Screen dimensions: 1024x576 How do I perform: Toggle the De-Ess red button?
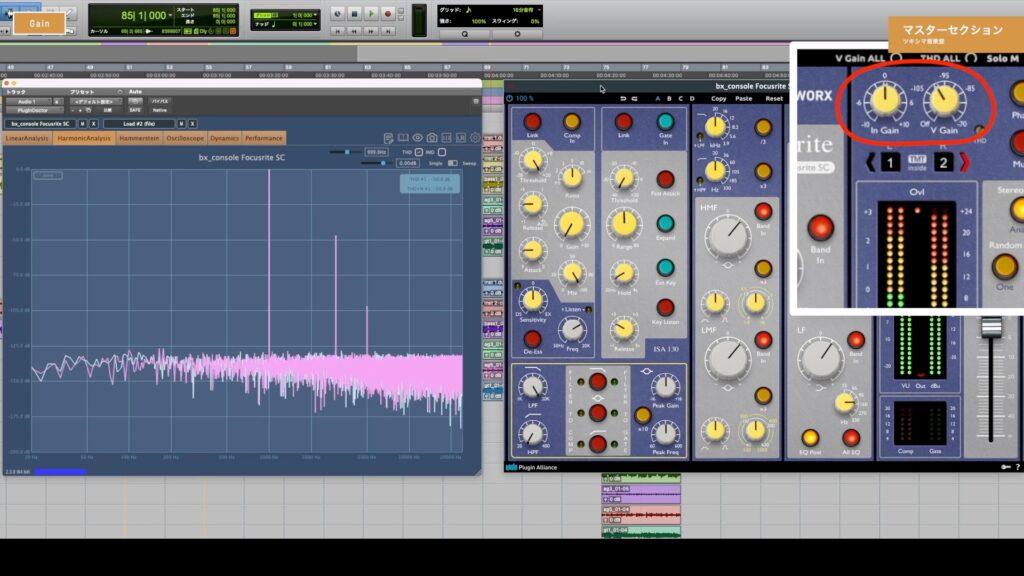532,339
